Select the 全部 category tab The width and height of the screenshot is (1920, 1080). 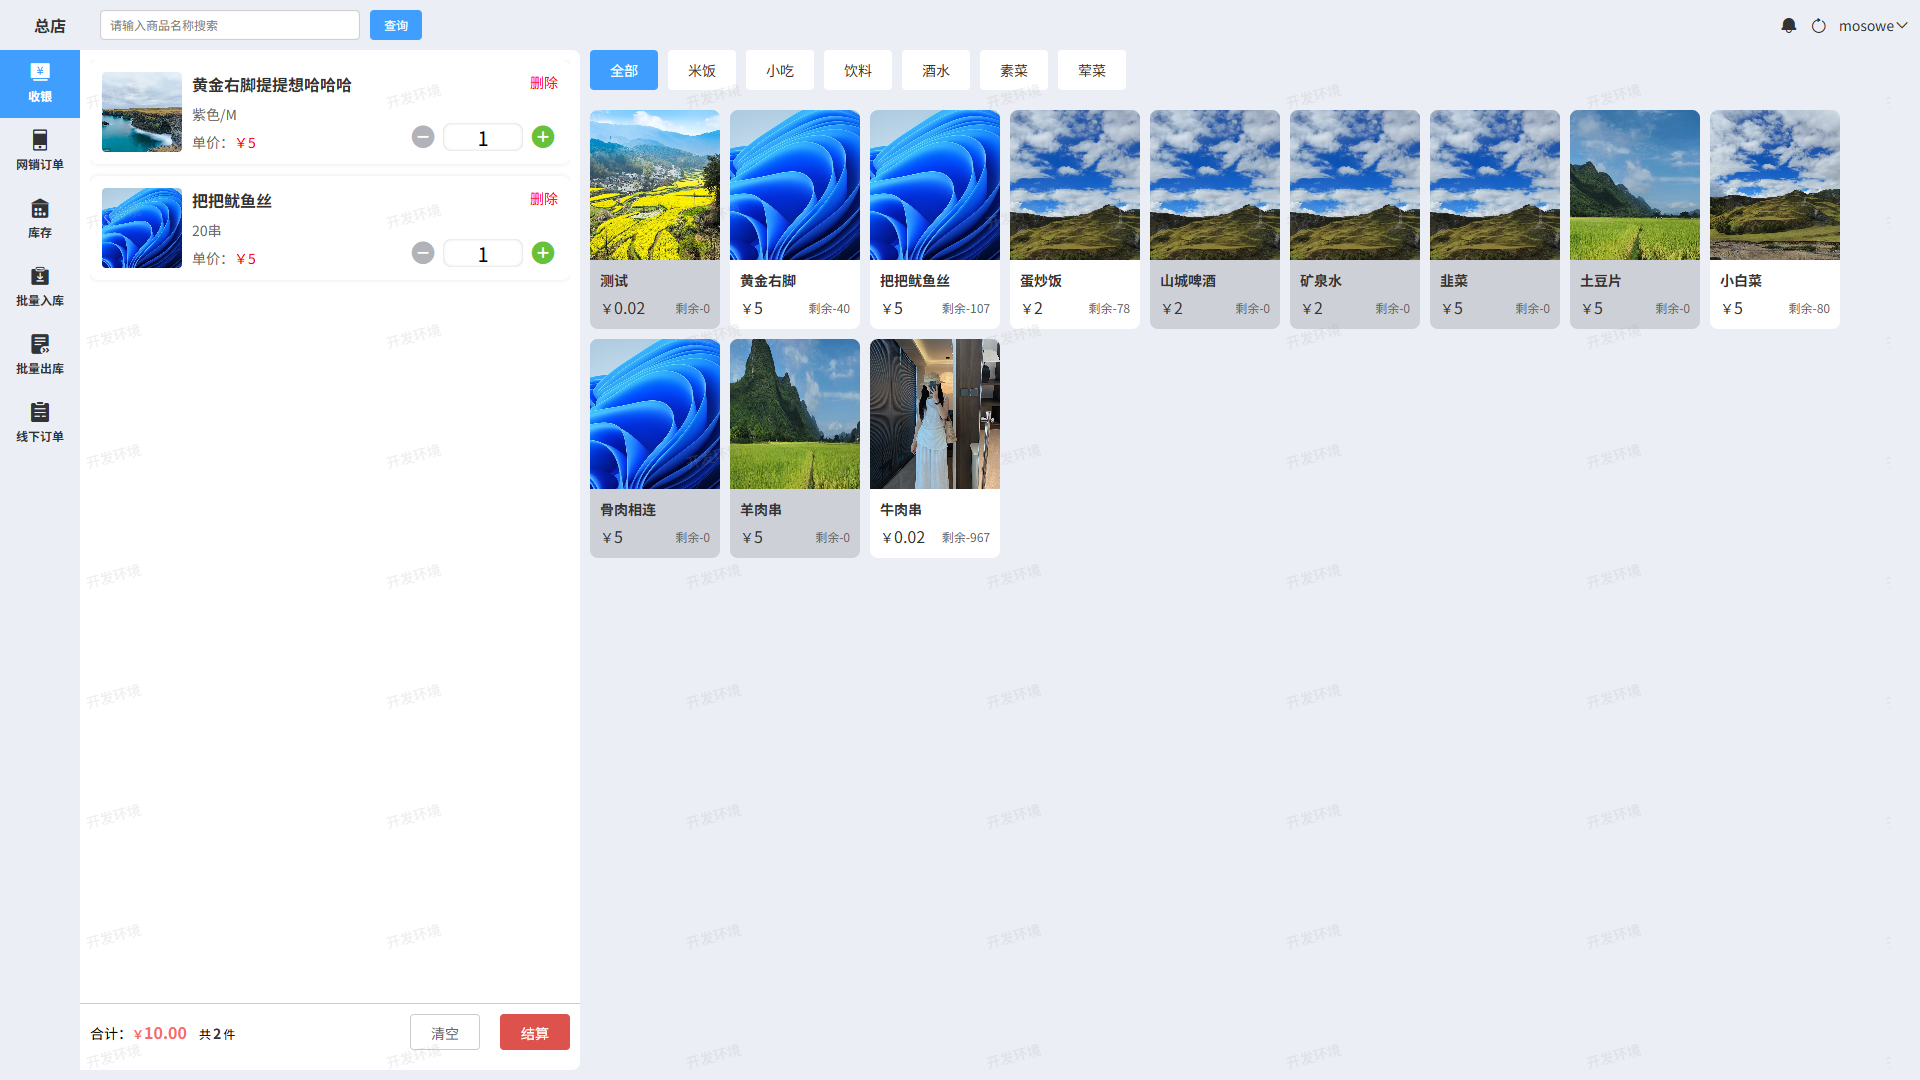pyautogui.click(x=624, y=70)
